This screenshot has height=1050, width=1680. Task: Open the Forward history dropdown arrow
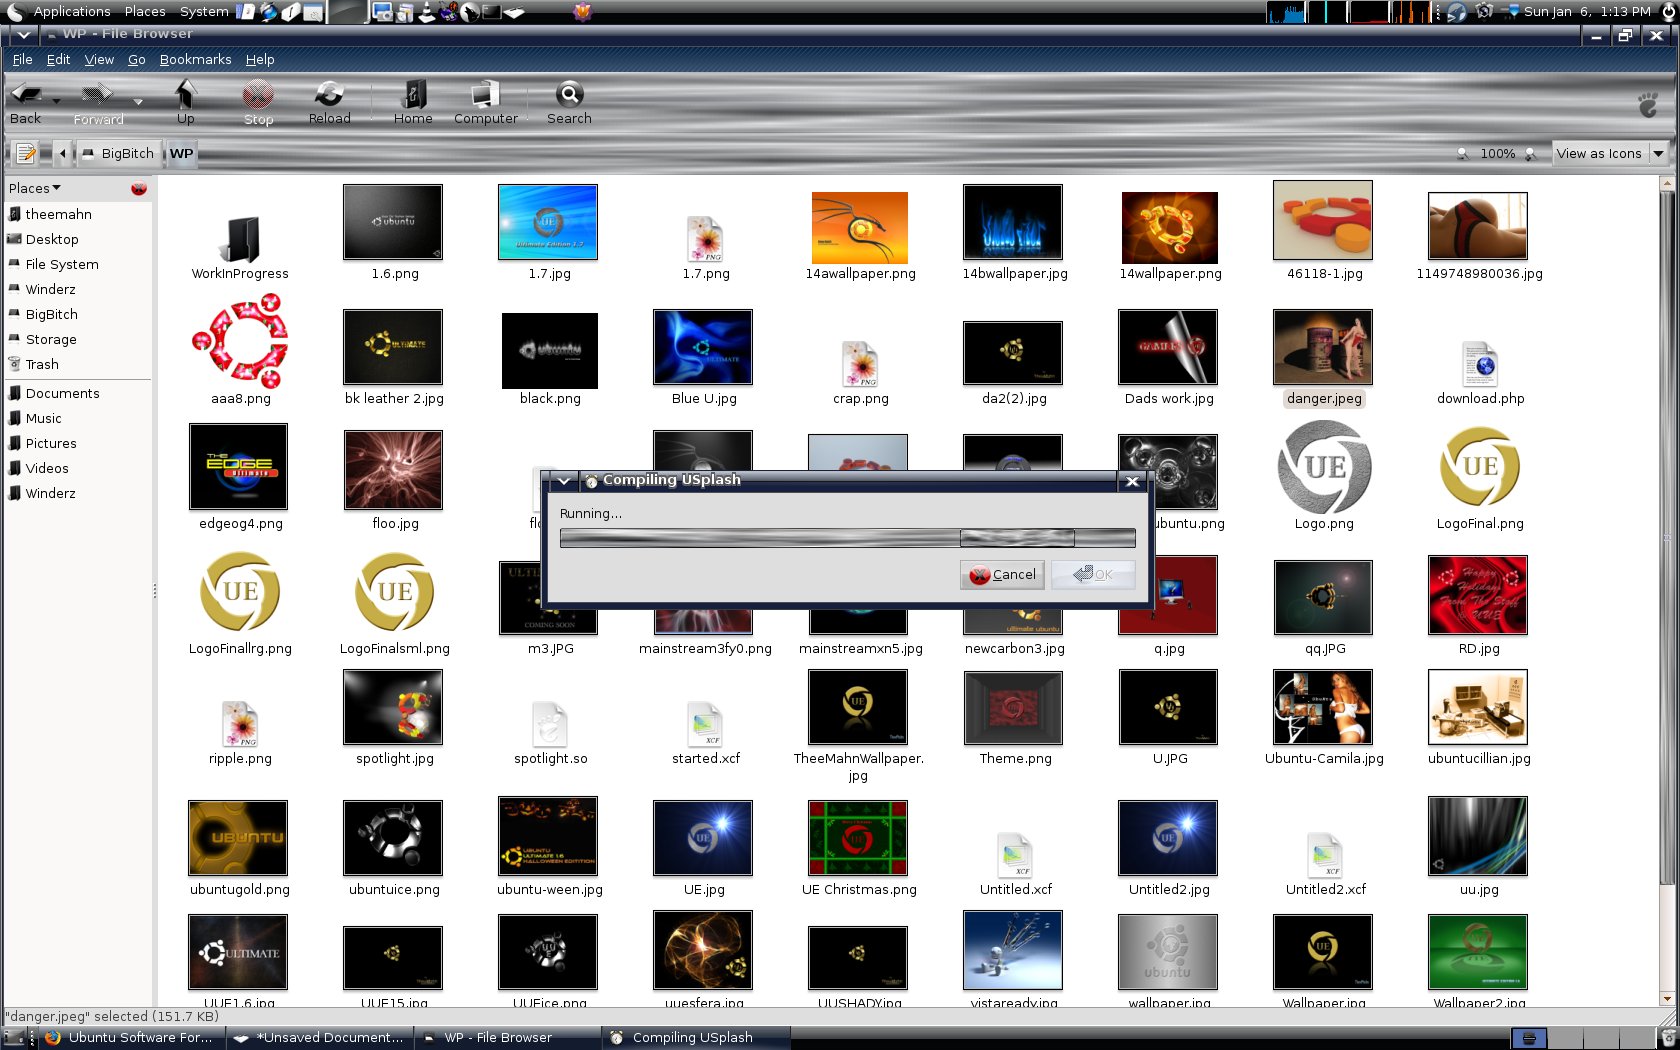138,102
